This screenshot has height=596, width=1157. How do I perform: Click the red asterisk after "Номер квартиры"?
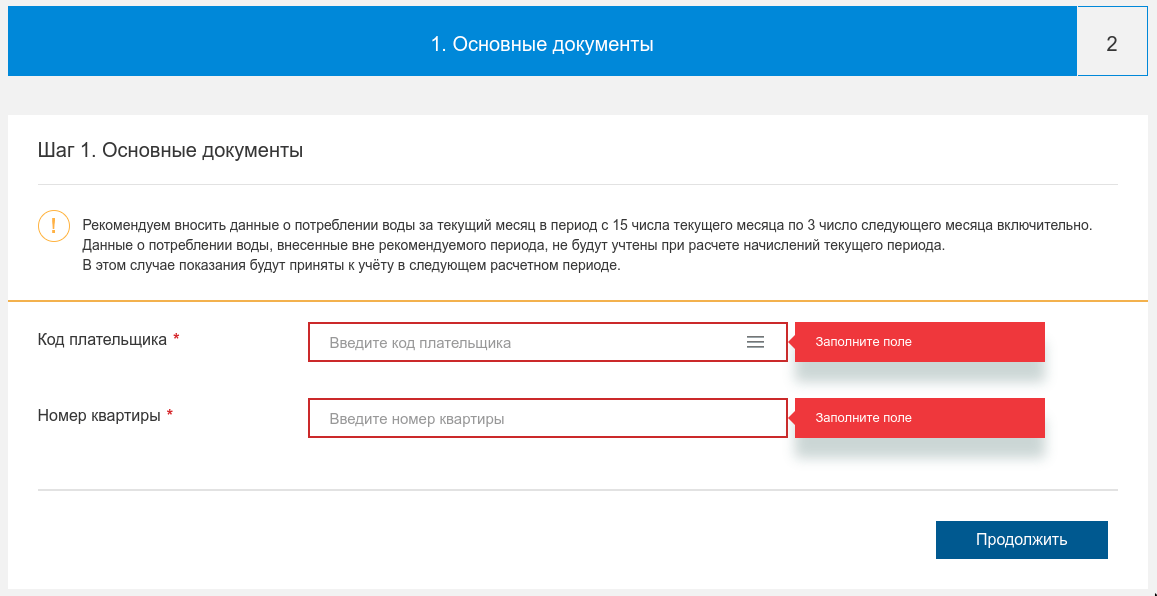click(x=170, y=415)
